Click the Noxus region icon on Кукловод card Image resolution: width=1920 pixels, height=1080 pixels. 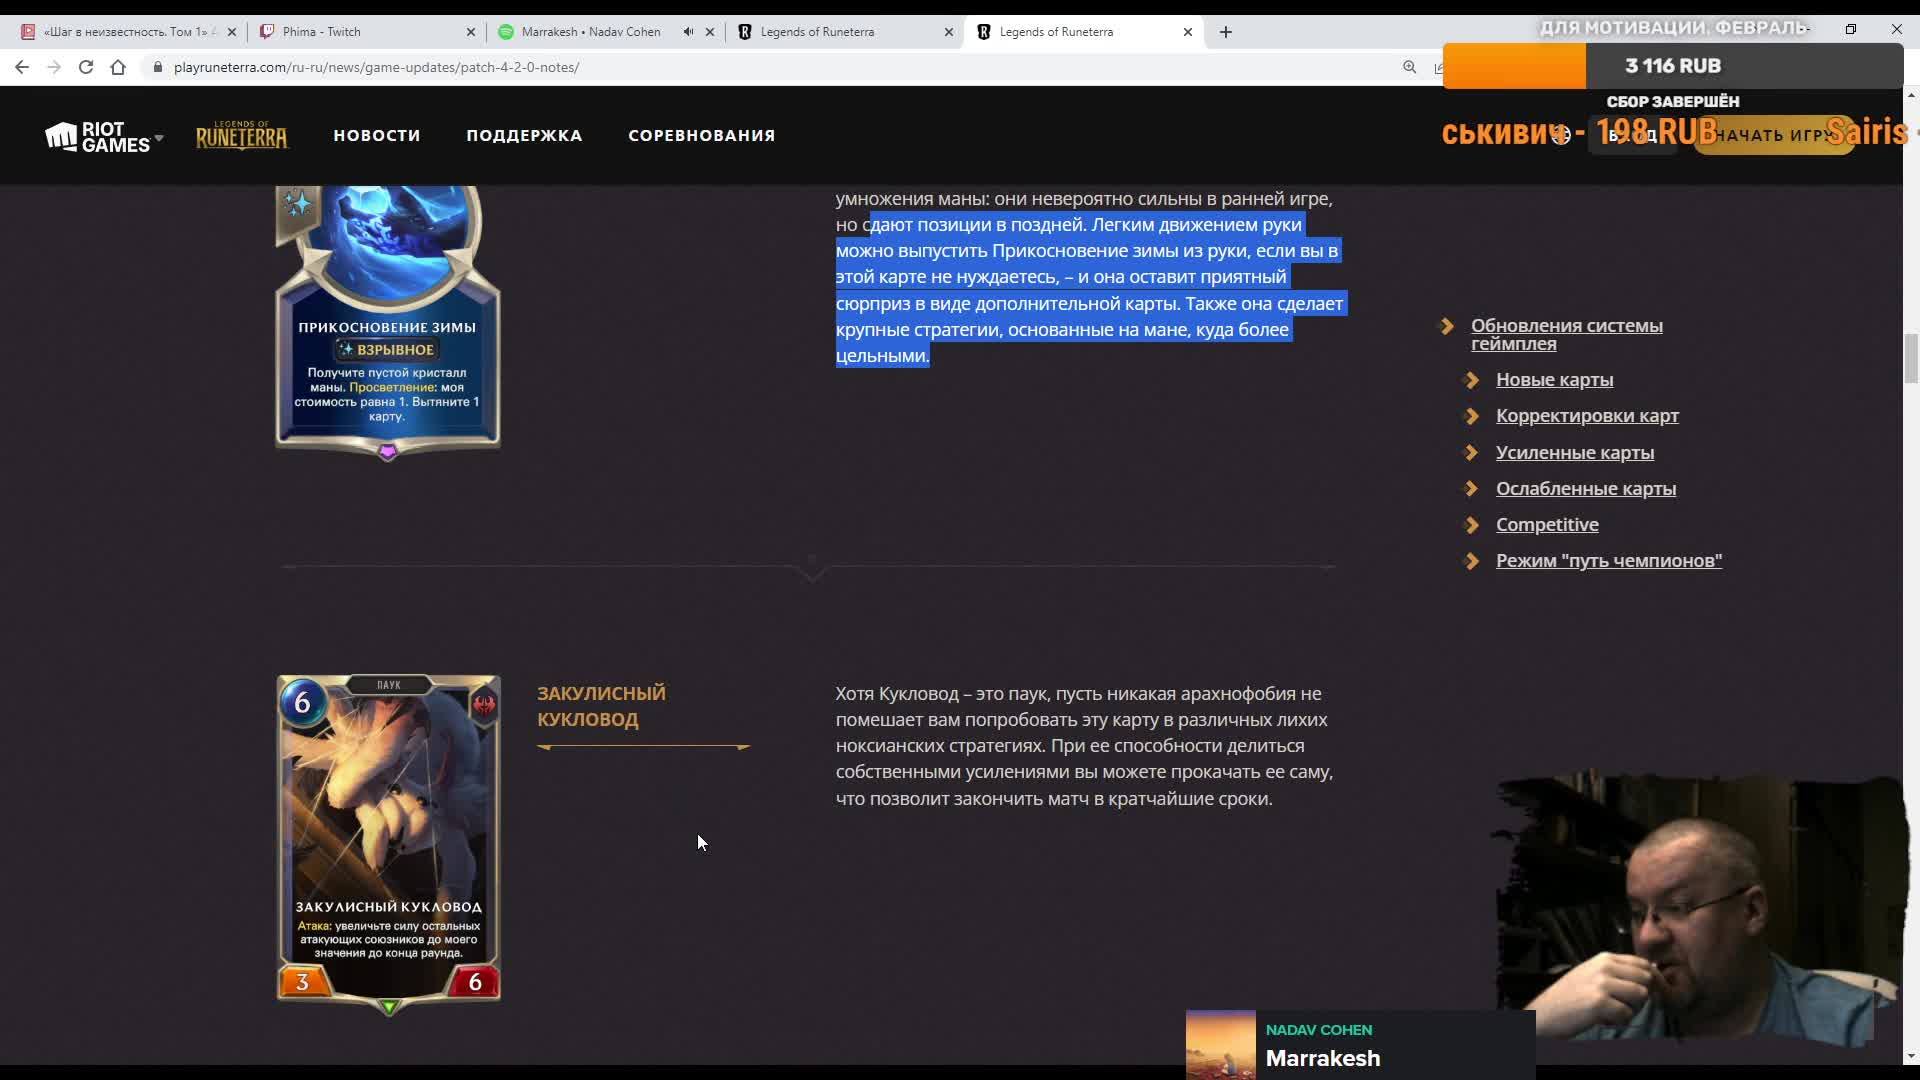tap(484, 704)
